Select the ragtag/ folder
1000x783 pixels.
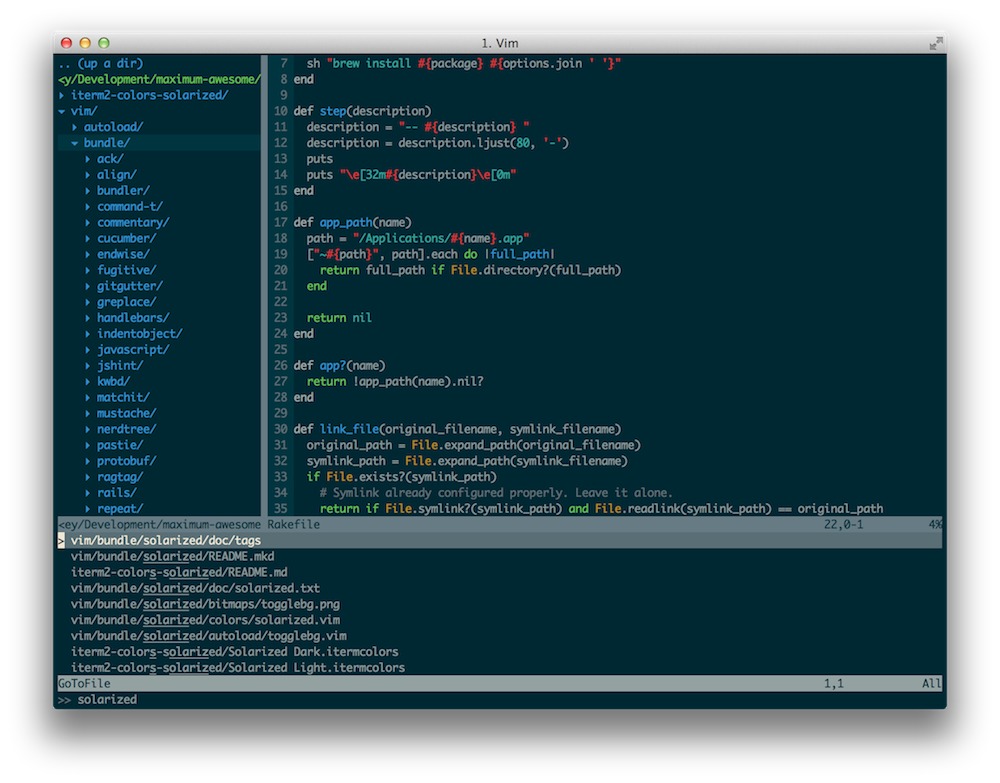click(120, 477)
